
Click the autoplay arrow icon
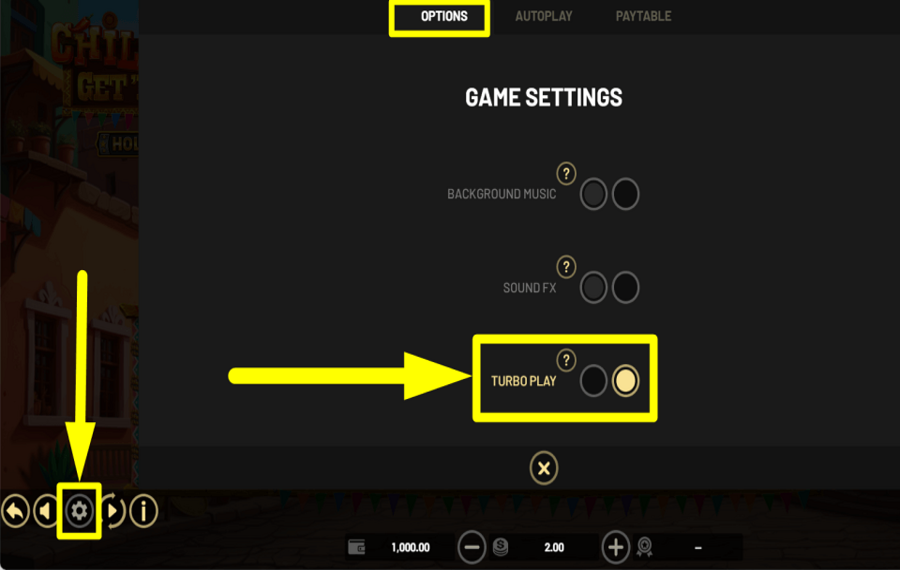coord(114,510)
